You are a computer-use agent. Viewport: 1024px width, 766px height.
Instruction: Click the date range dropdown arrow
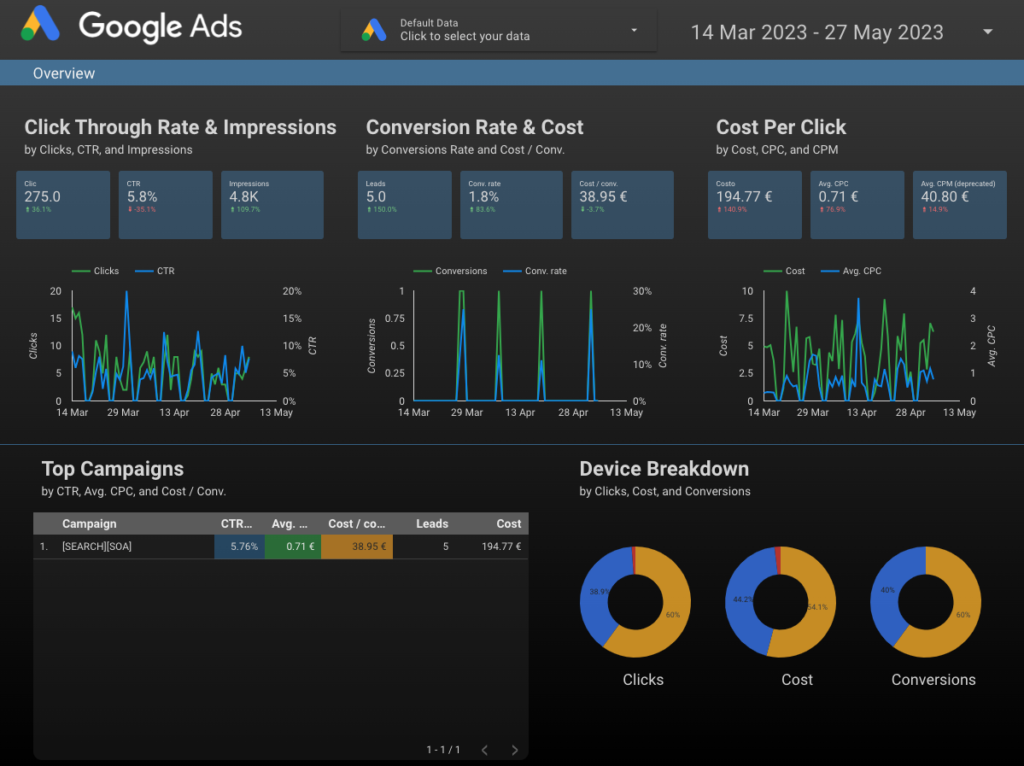(x=987, y=31)
